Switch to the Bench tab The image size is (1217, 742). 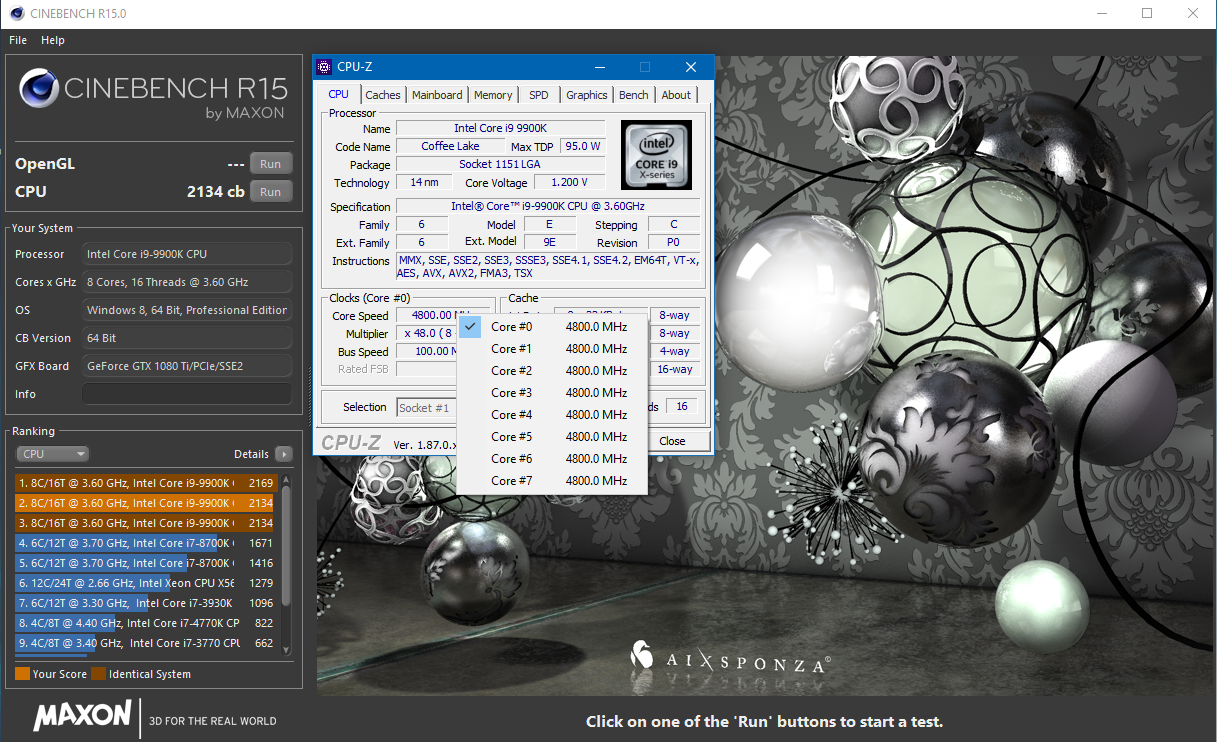633,94
